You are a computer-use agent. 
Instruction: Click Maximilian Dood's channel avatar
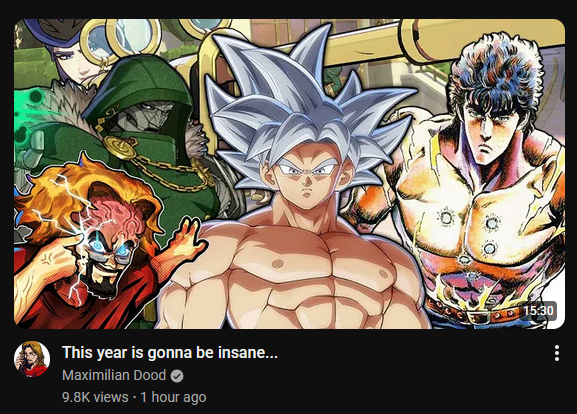32,359
